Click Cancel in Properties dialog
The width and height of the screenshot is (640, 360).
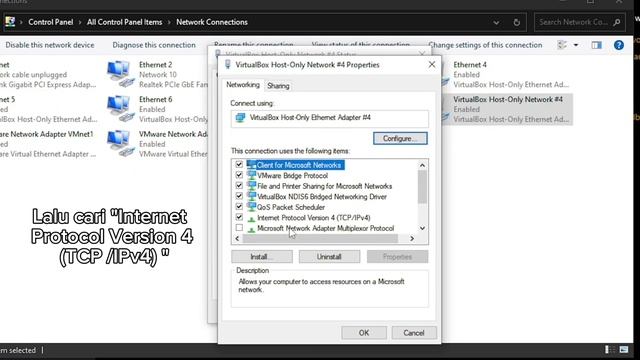[414, 333]
